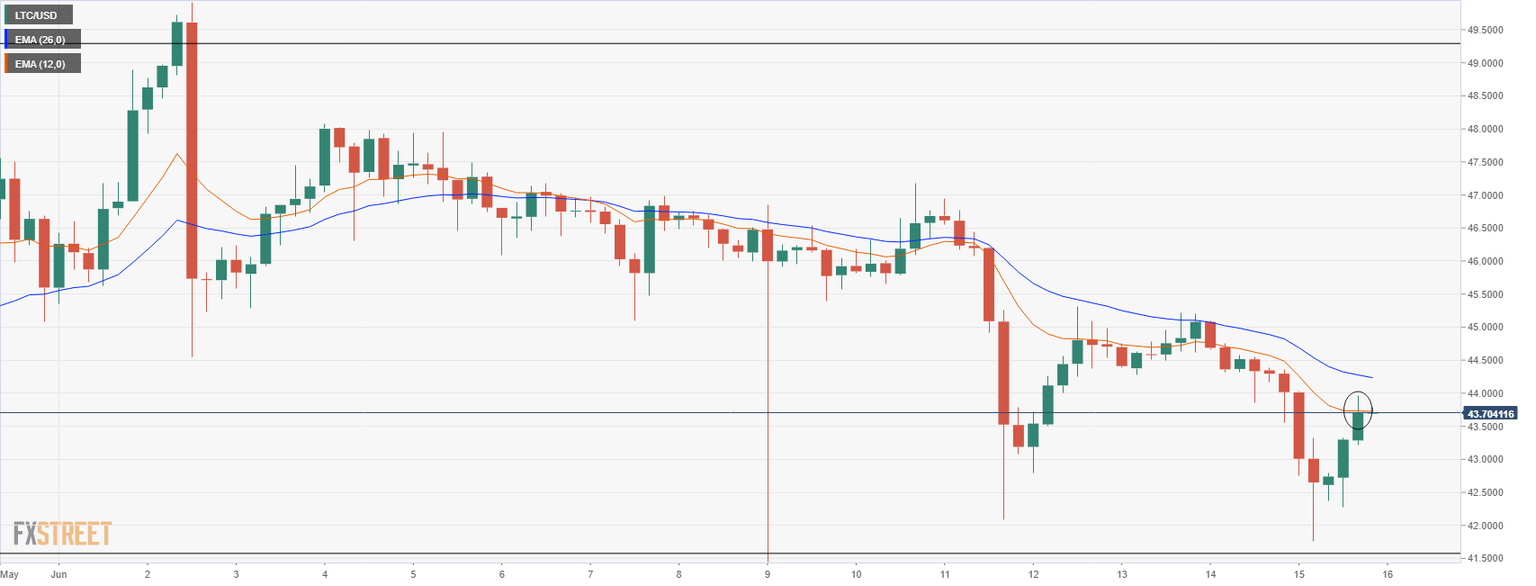Click the 47.5000 price axis label

pyautogui.click(x=1485, y=162)
